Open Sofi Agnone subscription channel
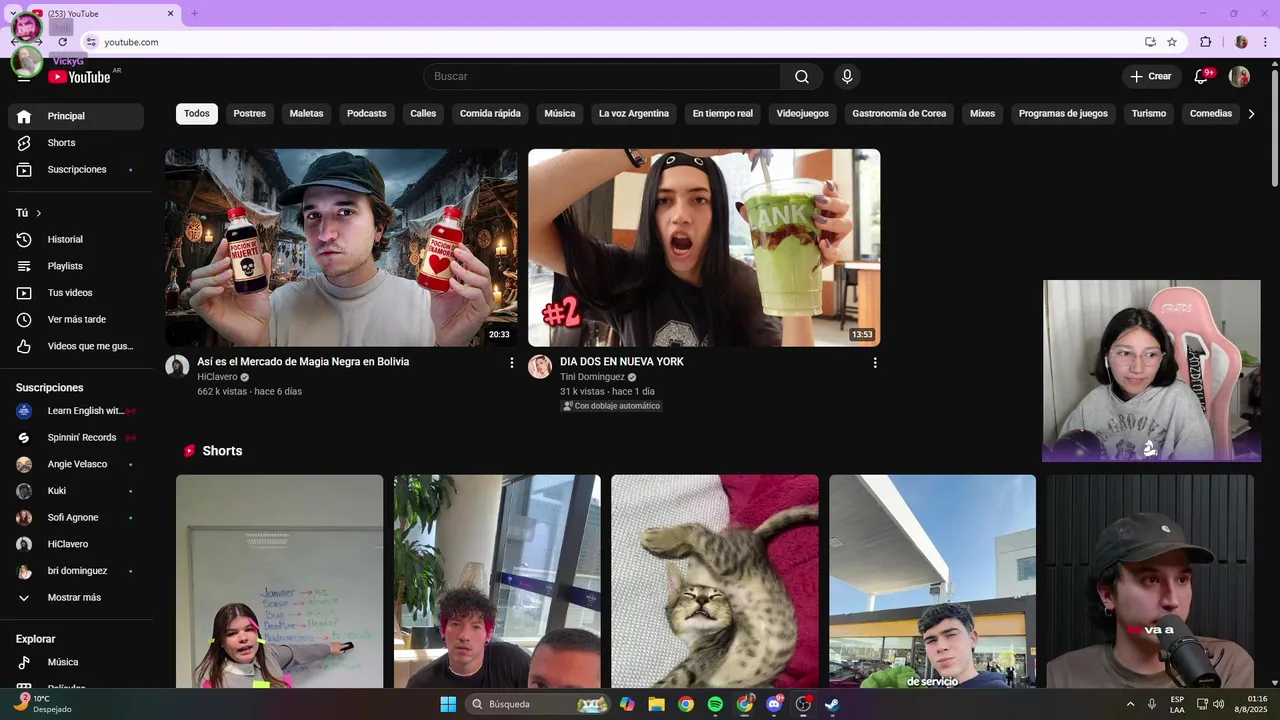This screenshot has width=1280, height=720. point(76,518)
